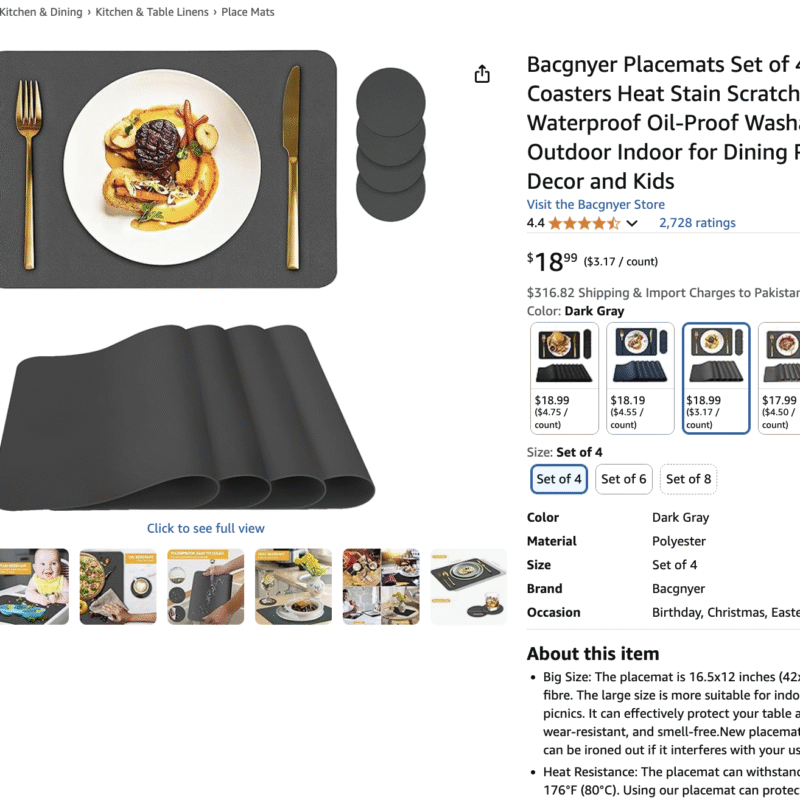This screenshot has width=800, height=800.
Task: Open the pizza and coaster thumbnail
Action: coord(118,587)
